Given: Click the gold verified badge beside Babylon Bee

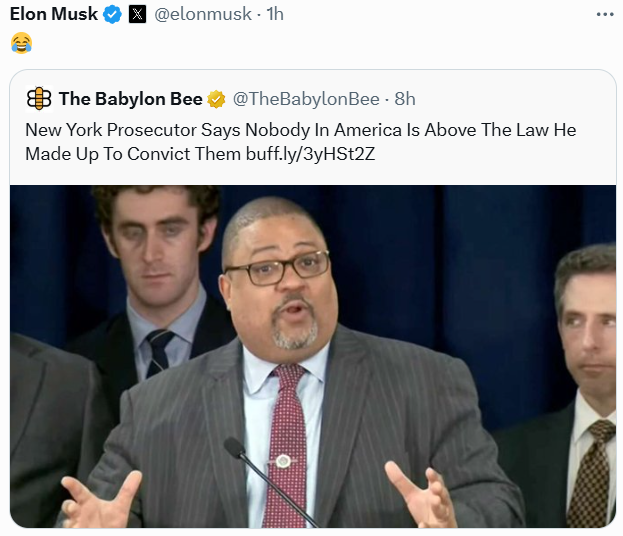Looking at the screenshot, I should click(x=216, y=99).
